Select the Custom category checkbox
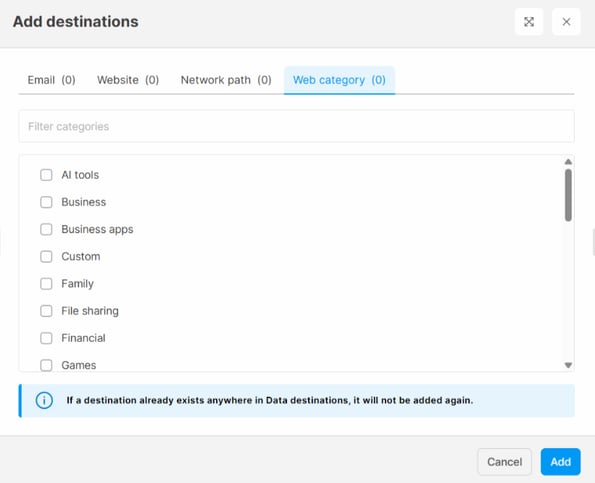This screenshot has width=595, height=483. pyautogui.click(x=46, y=256)
